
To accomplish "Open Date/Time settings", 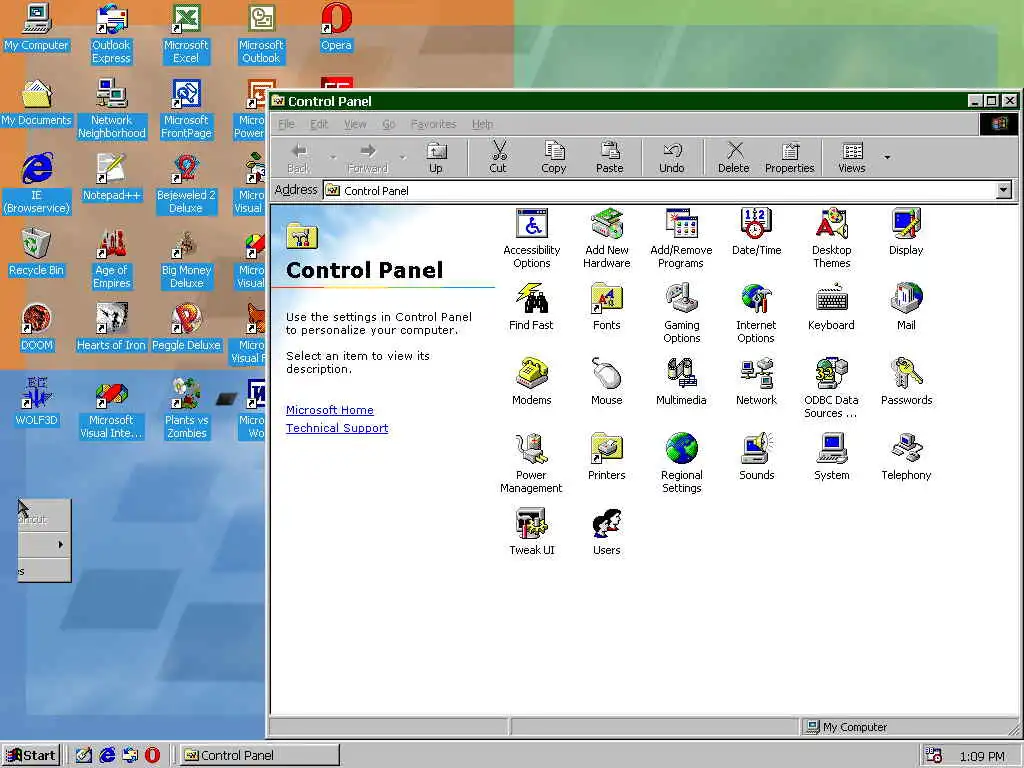I will 756,232.
